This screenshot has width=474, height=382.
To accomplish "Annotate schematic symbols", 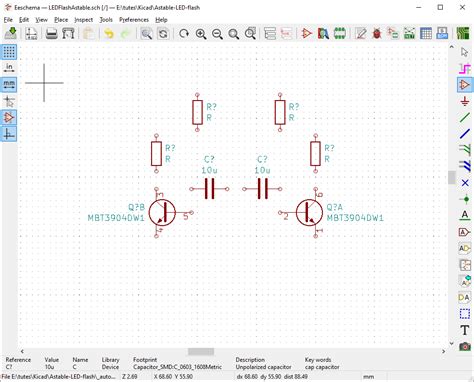I will coord(360,33).
